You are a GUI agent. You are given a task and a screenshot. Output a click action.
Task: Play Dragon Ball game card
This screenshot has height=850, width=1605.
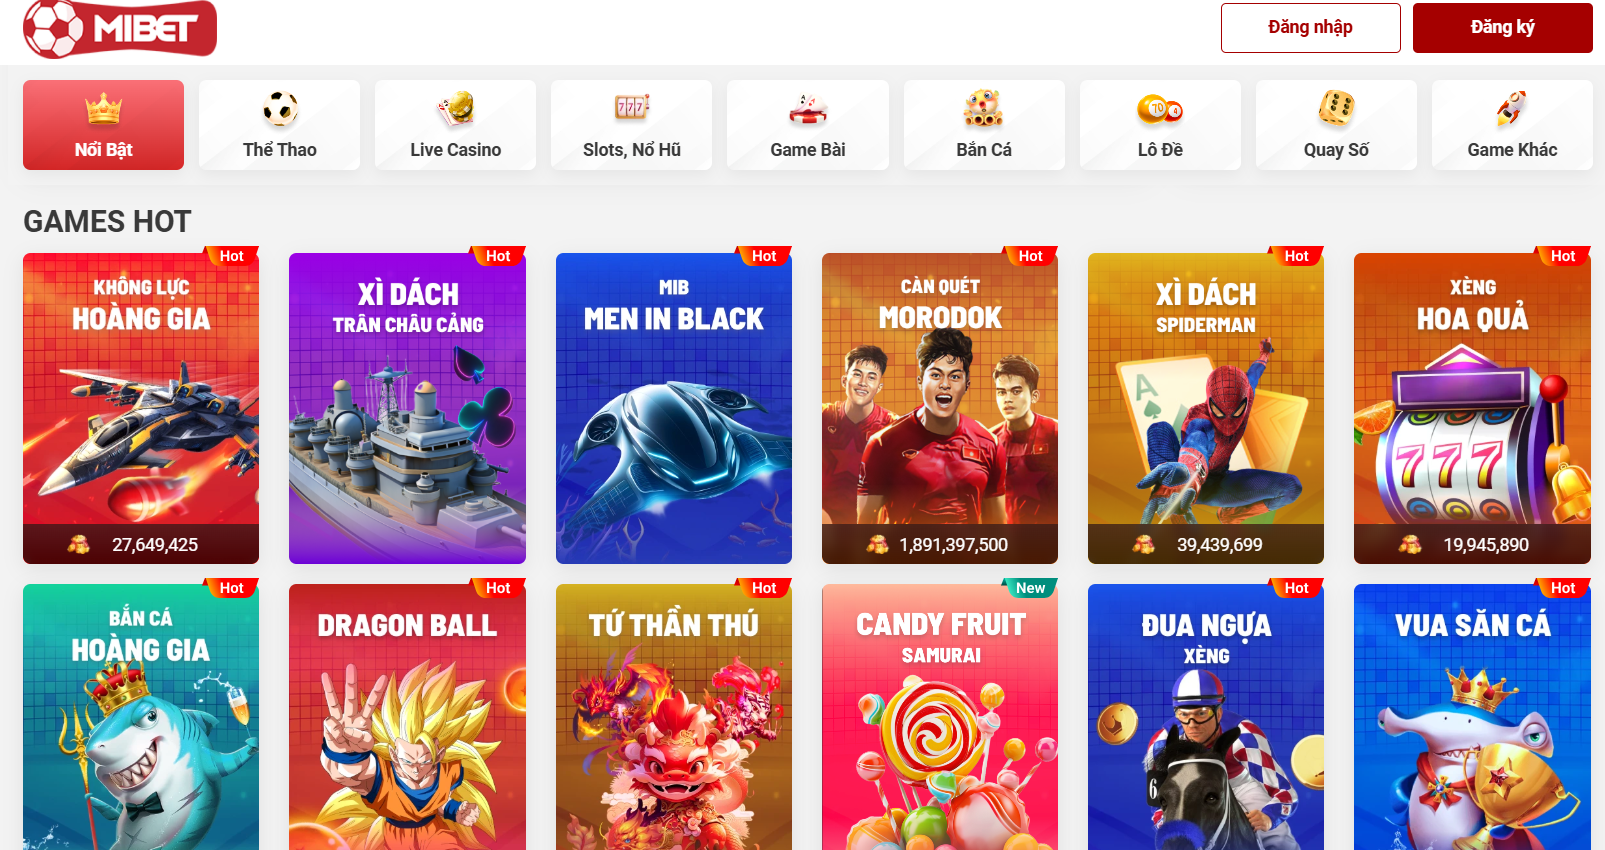(407, 717)
